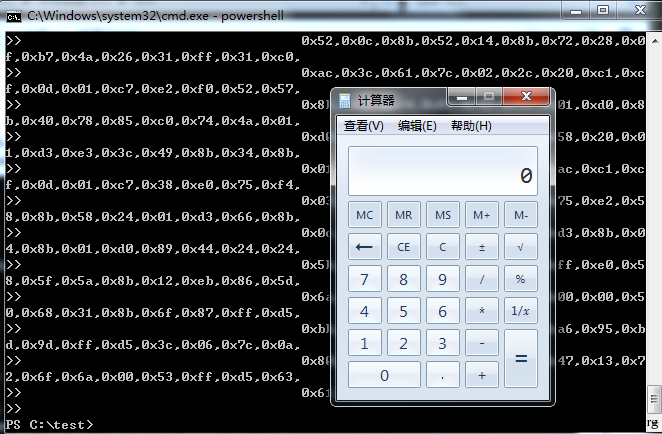Open the 查看(V) menu in Calculator
This screenshot has width=662, height=434.
(364, 126)
